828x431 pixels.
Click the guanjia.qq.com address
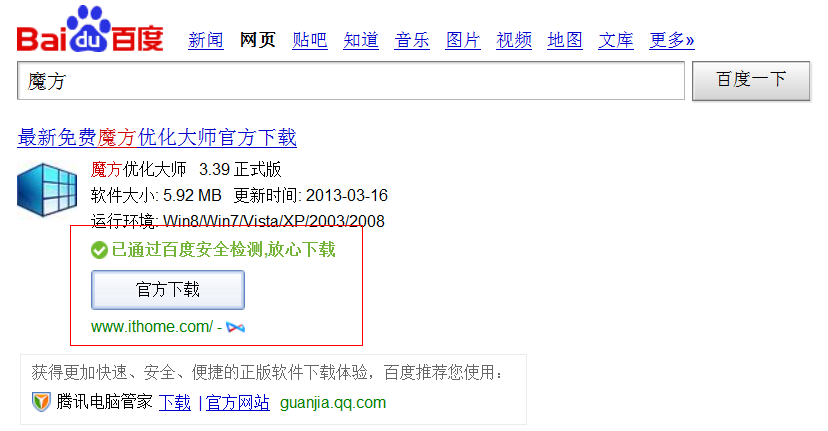pos(333,403)
